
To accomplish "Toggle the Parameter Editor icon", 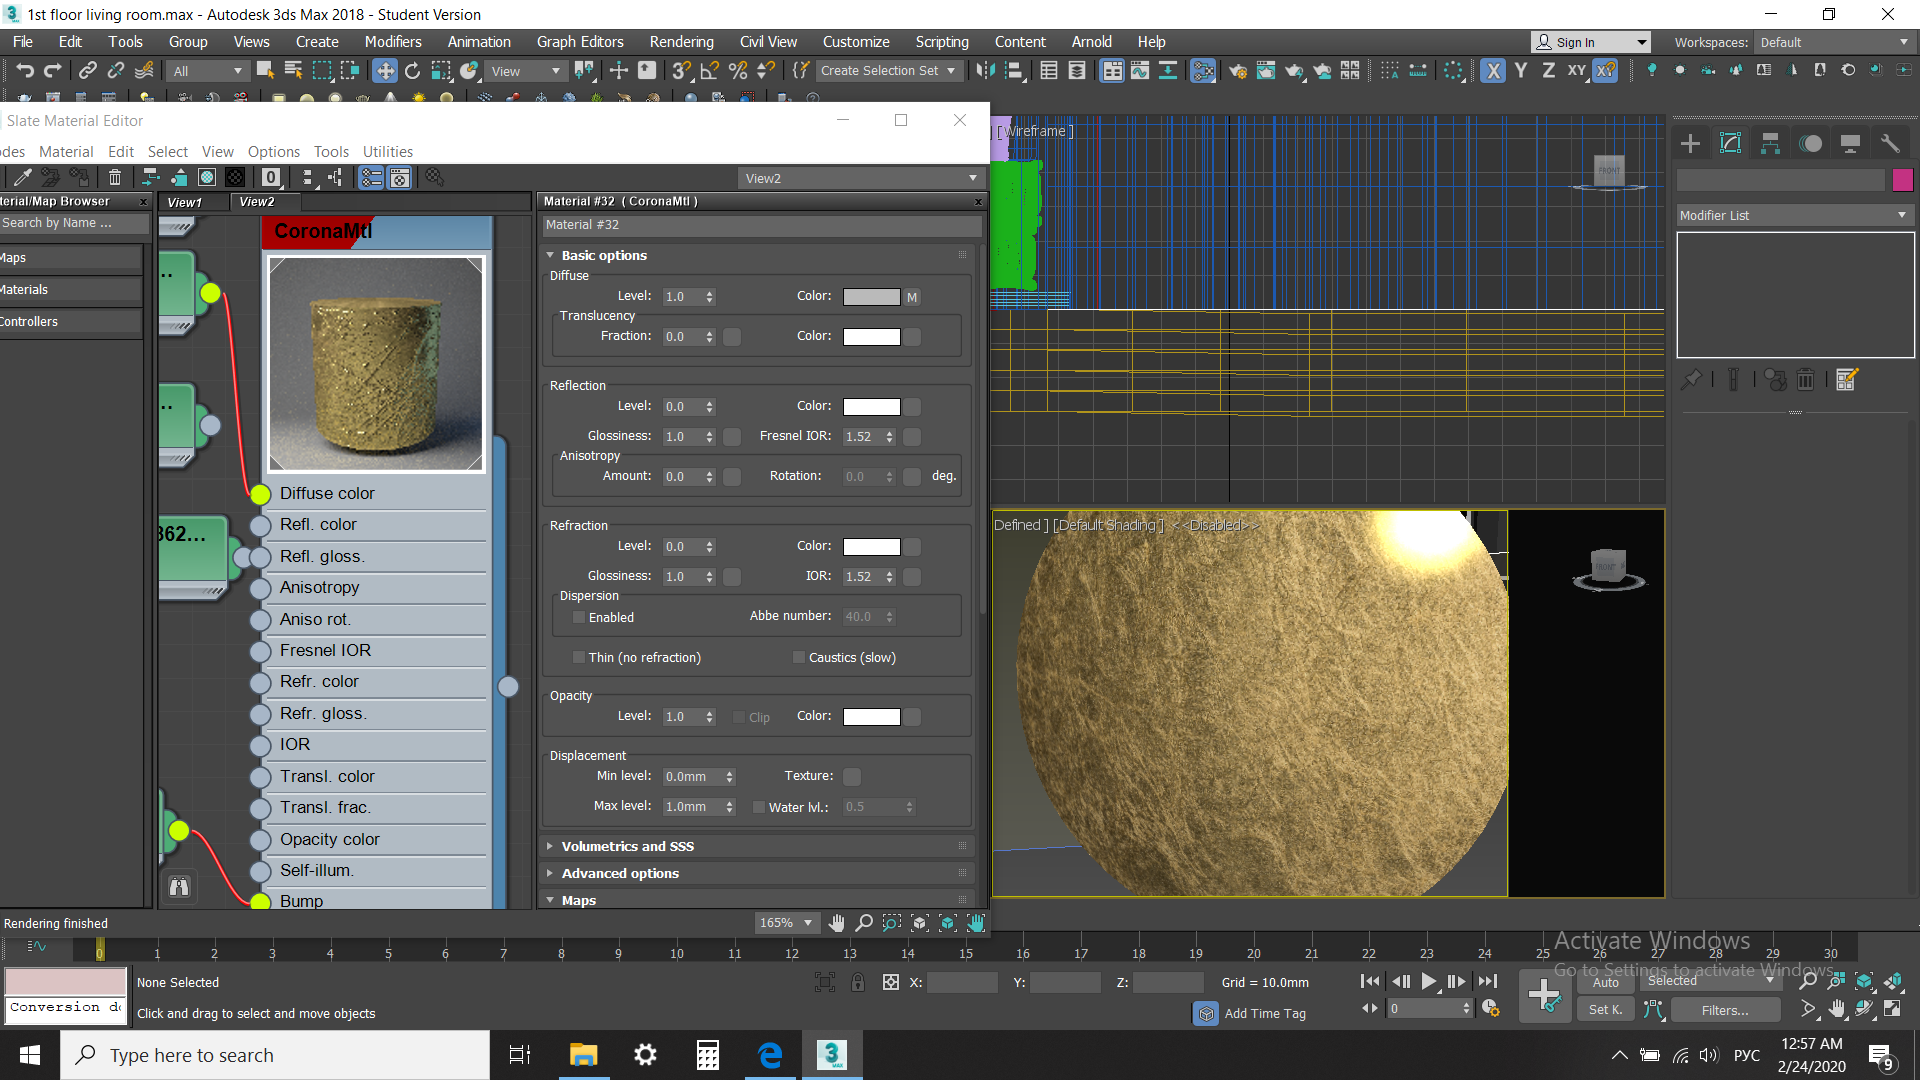I will tap(400, 177).
